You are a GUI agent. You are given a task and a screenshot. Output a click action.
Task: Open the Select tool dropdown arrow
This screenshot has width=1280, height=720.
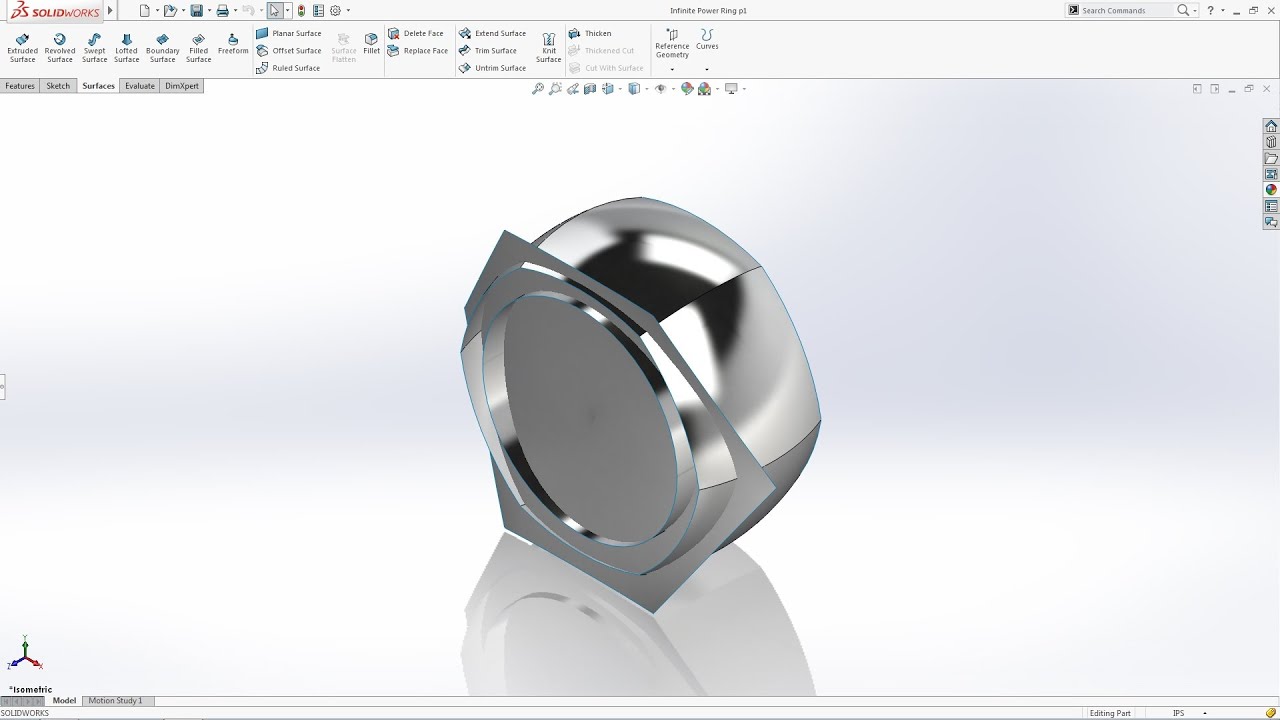[x=287, y=11]
